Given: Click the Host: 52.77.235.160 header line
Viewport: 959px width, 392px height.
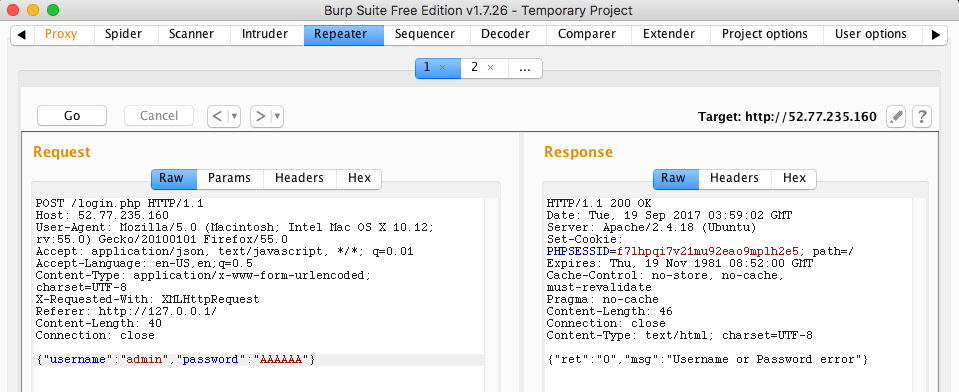Looking at the screenshot, I should click(102, 215).
